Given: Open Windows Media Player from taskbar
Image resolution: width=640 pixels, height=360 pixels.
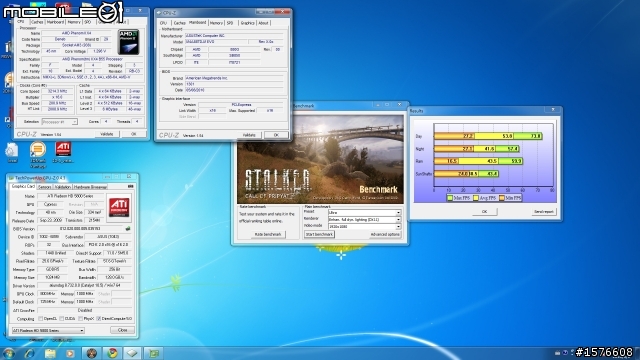Looking at the screenshot, I should click(x=70, y=353).
